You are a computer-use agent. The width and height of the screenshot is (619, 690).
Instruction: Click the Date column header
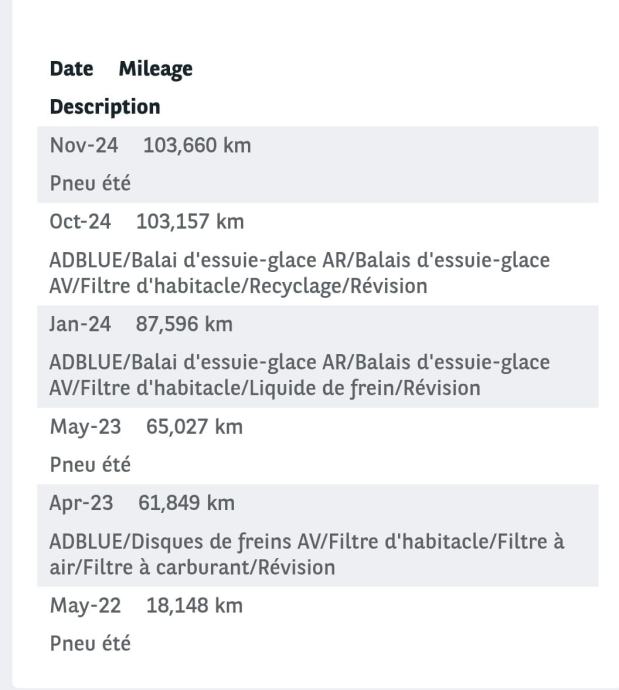71,69
